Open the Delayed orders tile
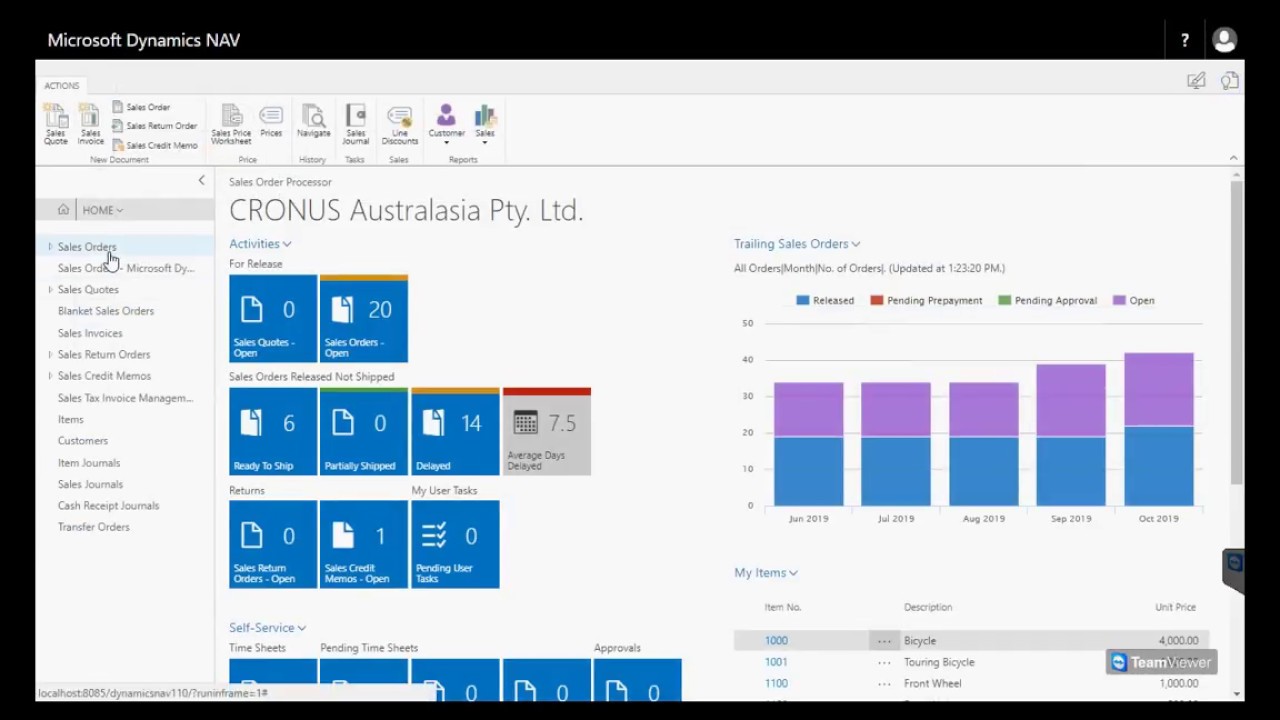Image resolution: width=1280 pixels, height=720 pixels. click(x=455, y=431)
